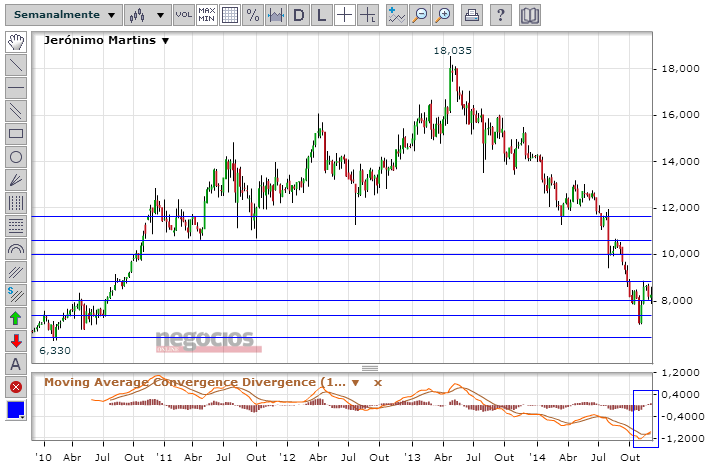Click the zoom in magnifier
The image size is (713, 468).
(x=443, y=15)
